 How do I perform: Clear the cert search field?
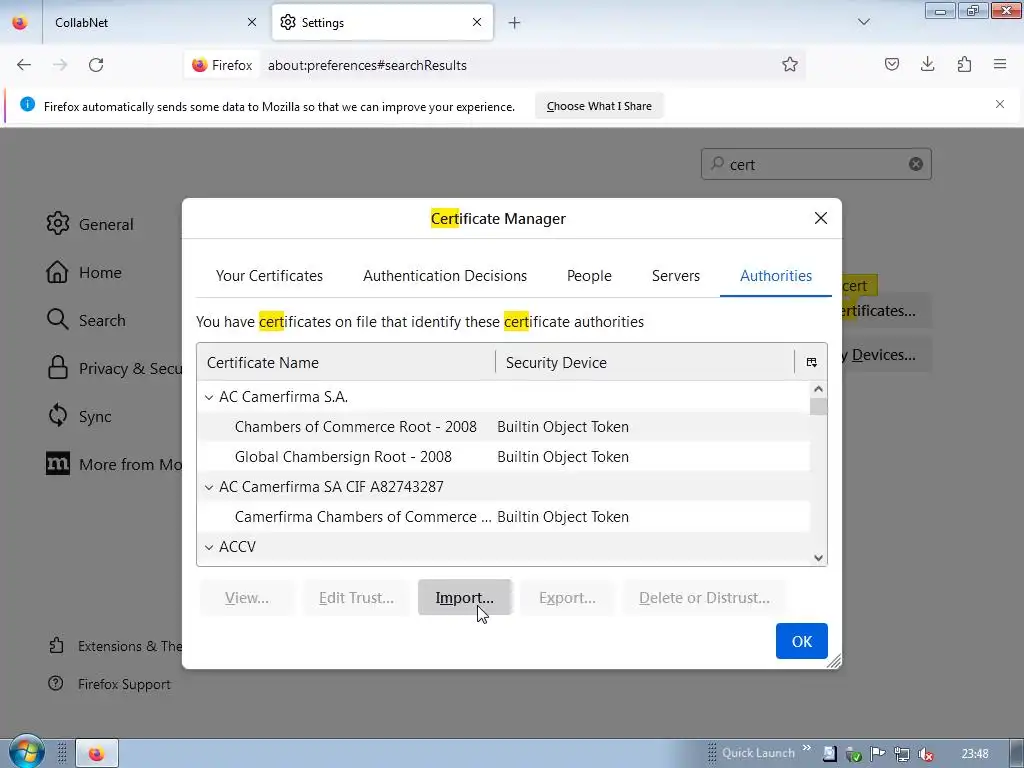pos(916,164)
